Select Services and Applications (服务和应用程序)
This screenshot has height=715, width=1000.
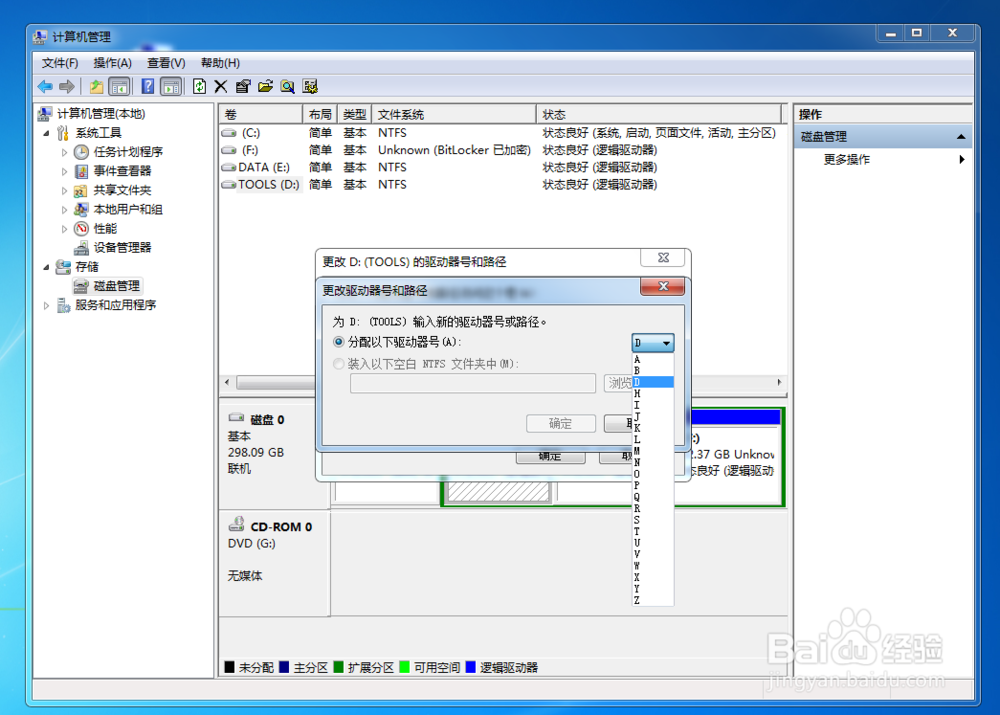click(x=115, y=305)
